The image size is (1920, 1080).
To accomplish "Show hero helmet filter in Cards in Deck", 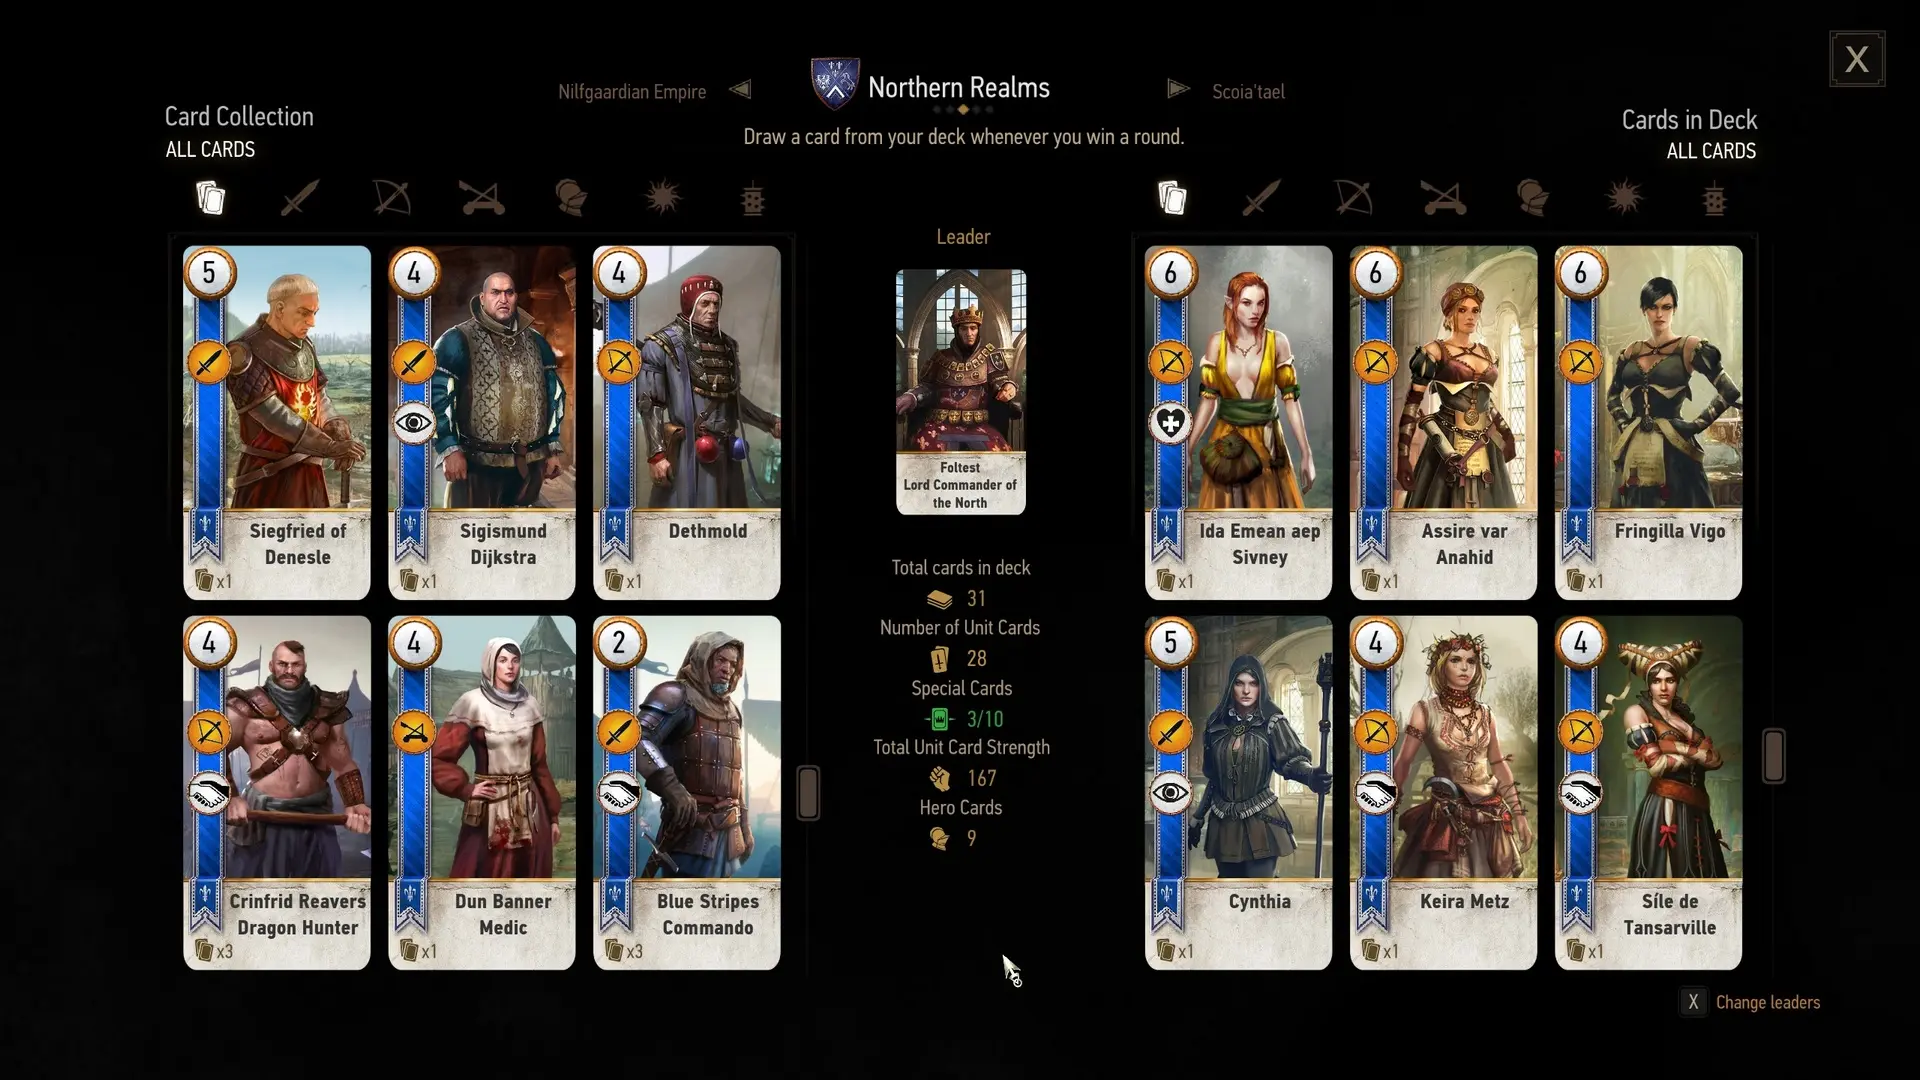I will (1533, 198).
